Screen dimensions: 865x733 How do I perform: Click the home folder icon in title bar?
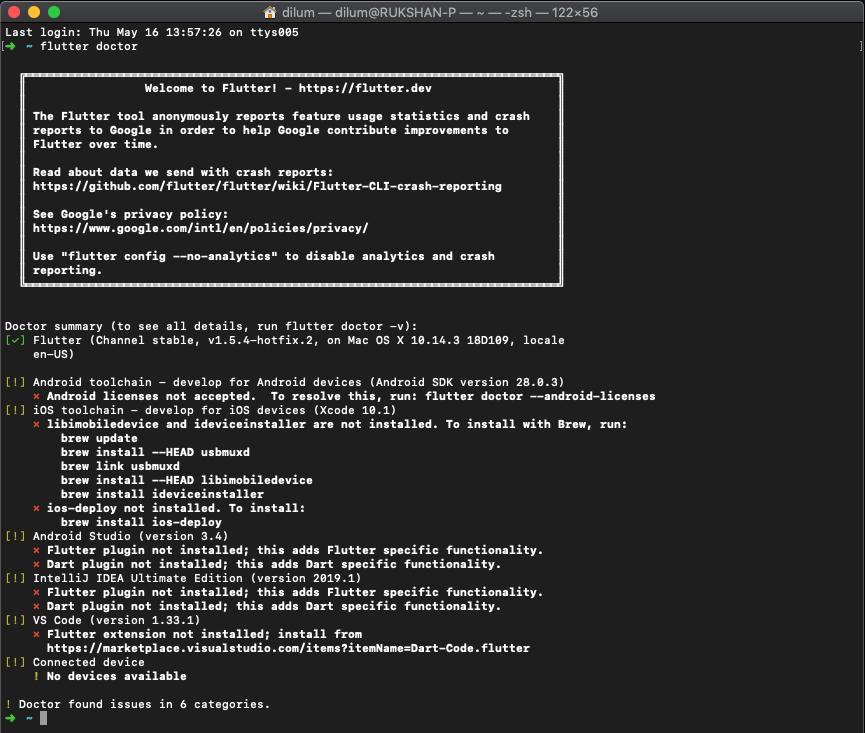[270, 12]
